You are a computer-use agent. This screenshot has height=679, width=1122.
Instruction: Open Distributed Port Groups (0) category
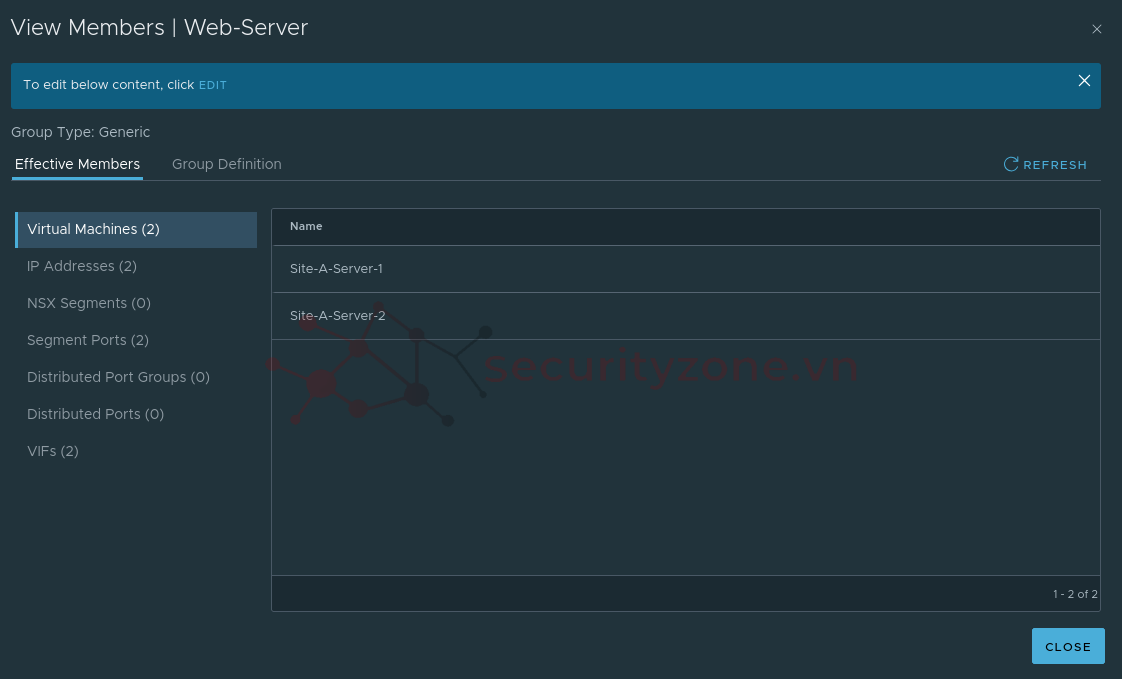[x=118, y=377]
